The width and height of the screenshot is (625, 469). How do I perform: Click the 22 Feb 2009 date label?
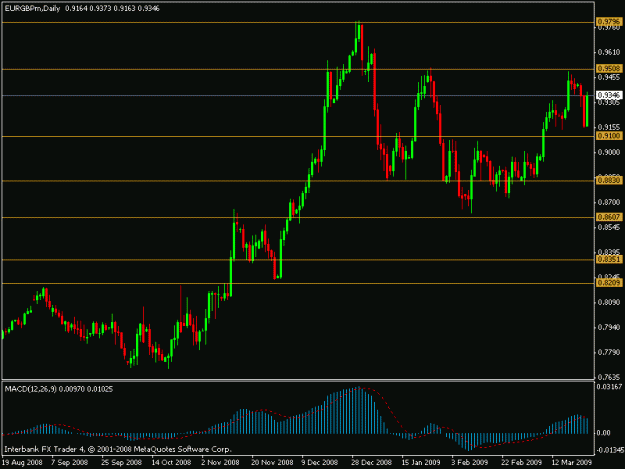pos(521,463)
